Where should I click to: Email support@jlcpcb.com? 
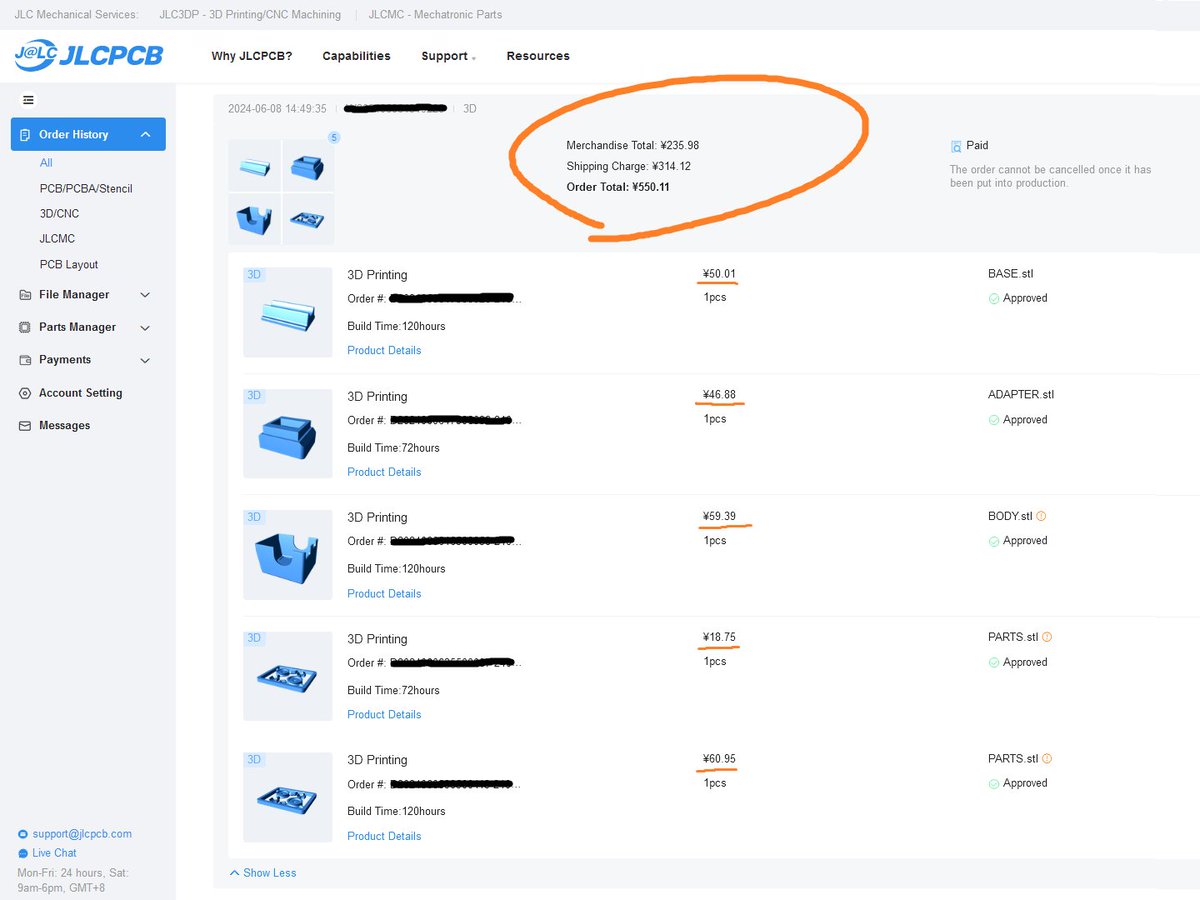click(x=82, y=834)
